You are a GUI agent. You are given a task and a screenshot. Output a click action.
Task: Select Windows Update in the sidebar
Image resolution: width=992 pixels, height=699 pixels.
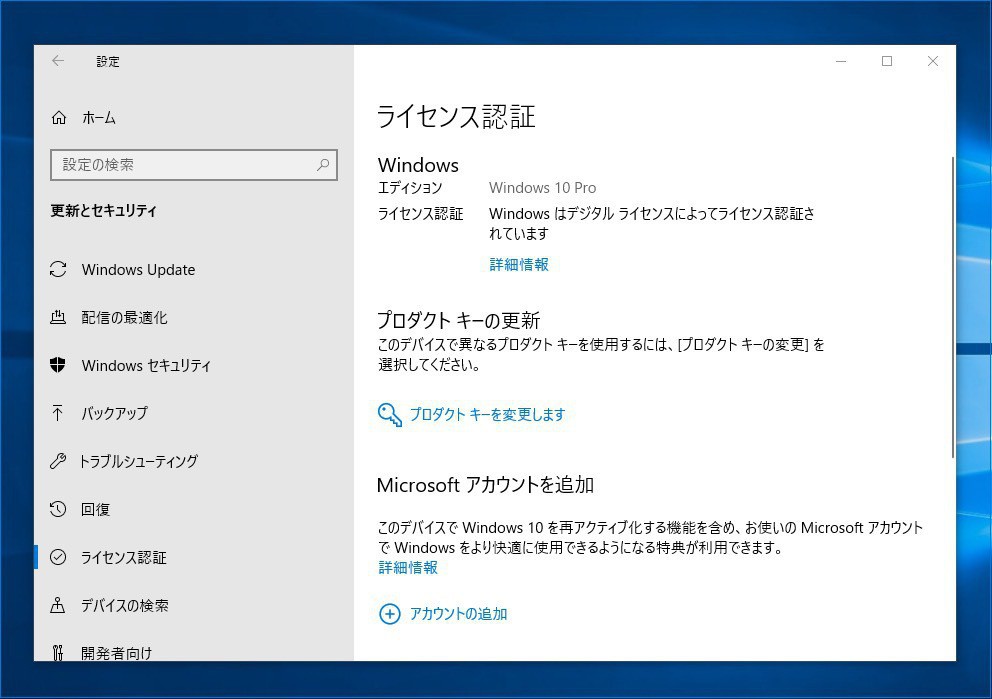[194, 269]
